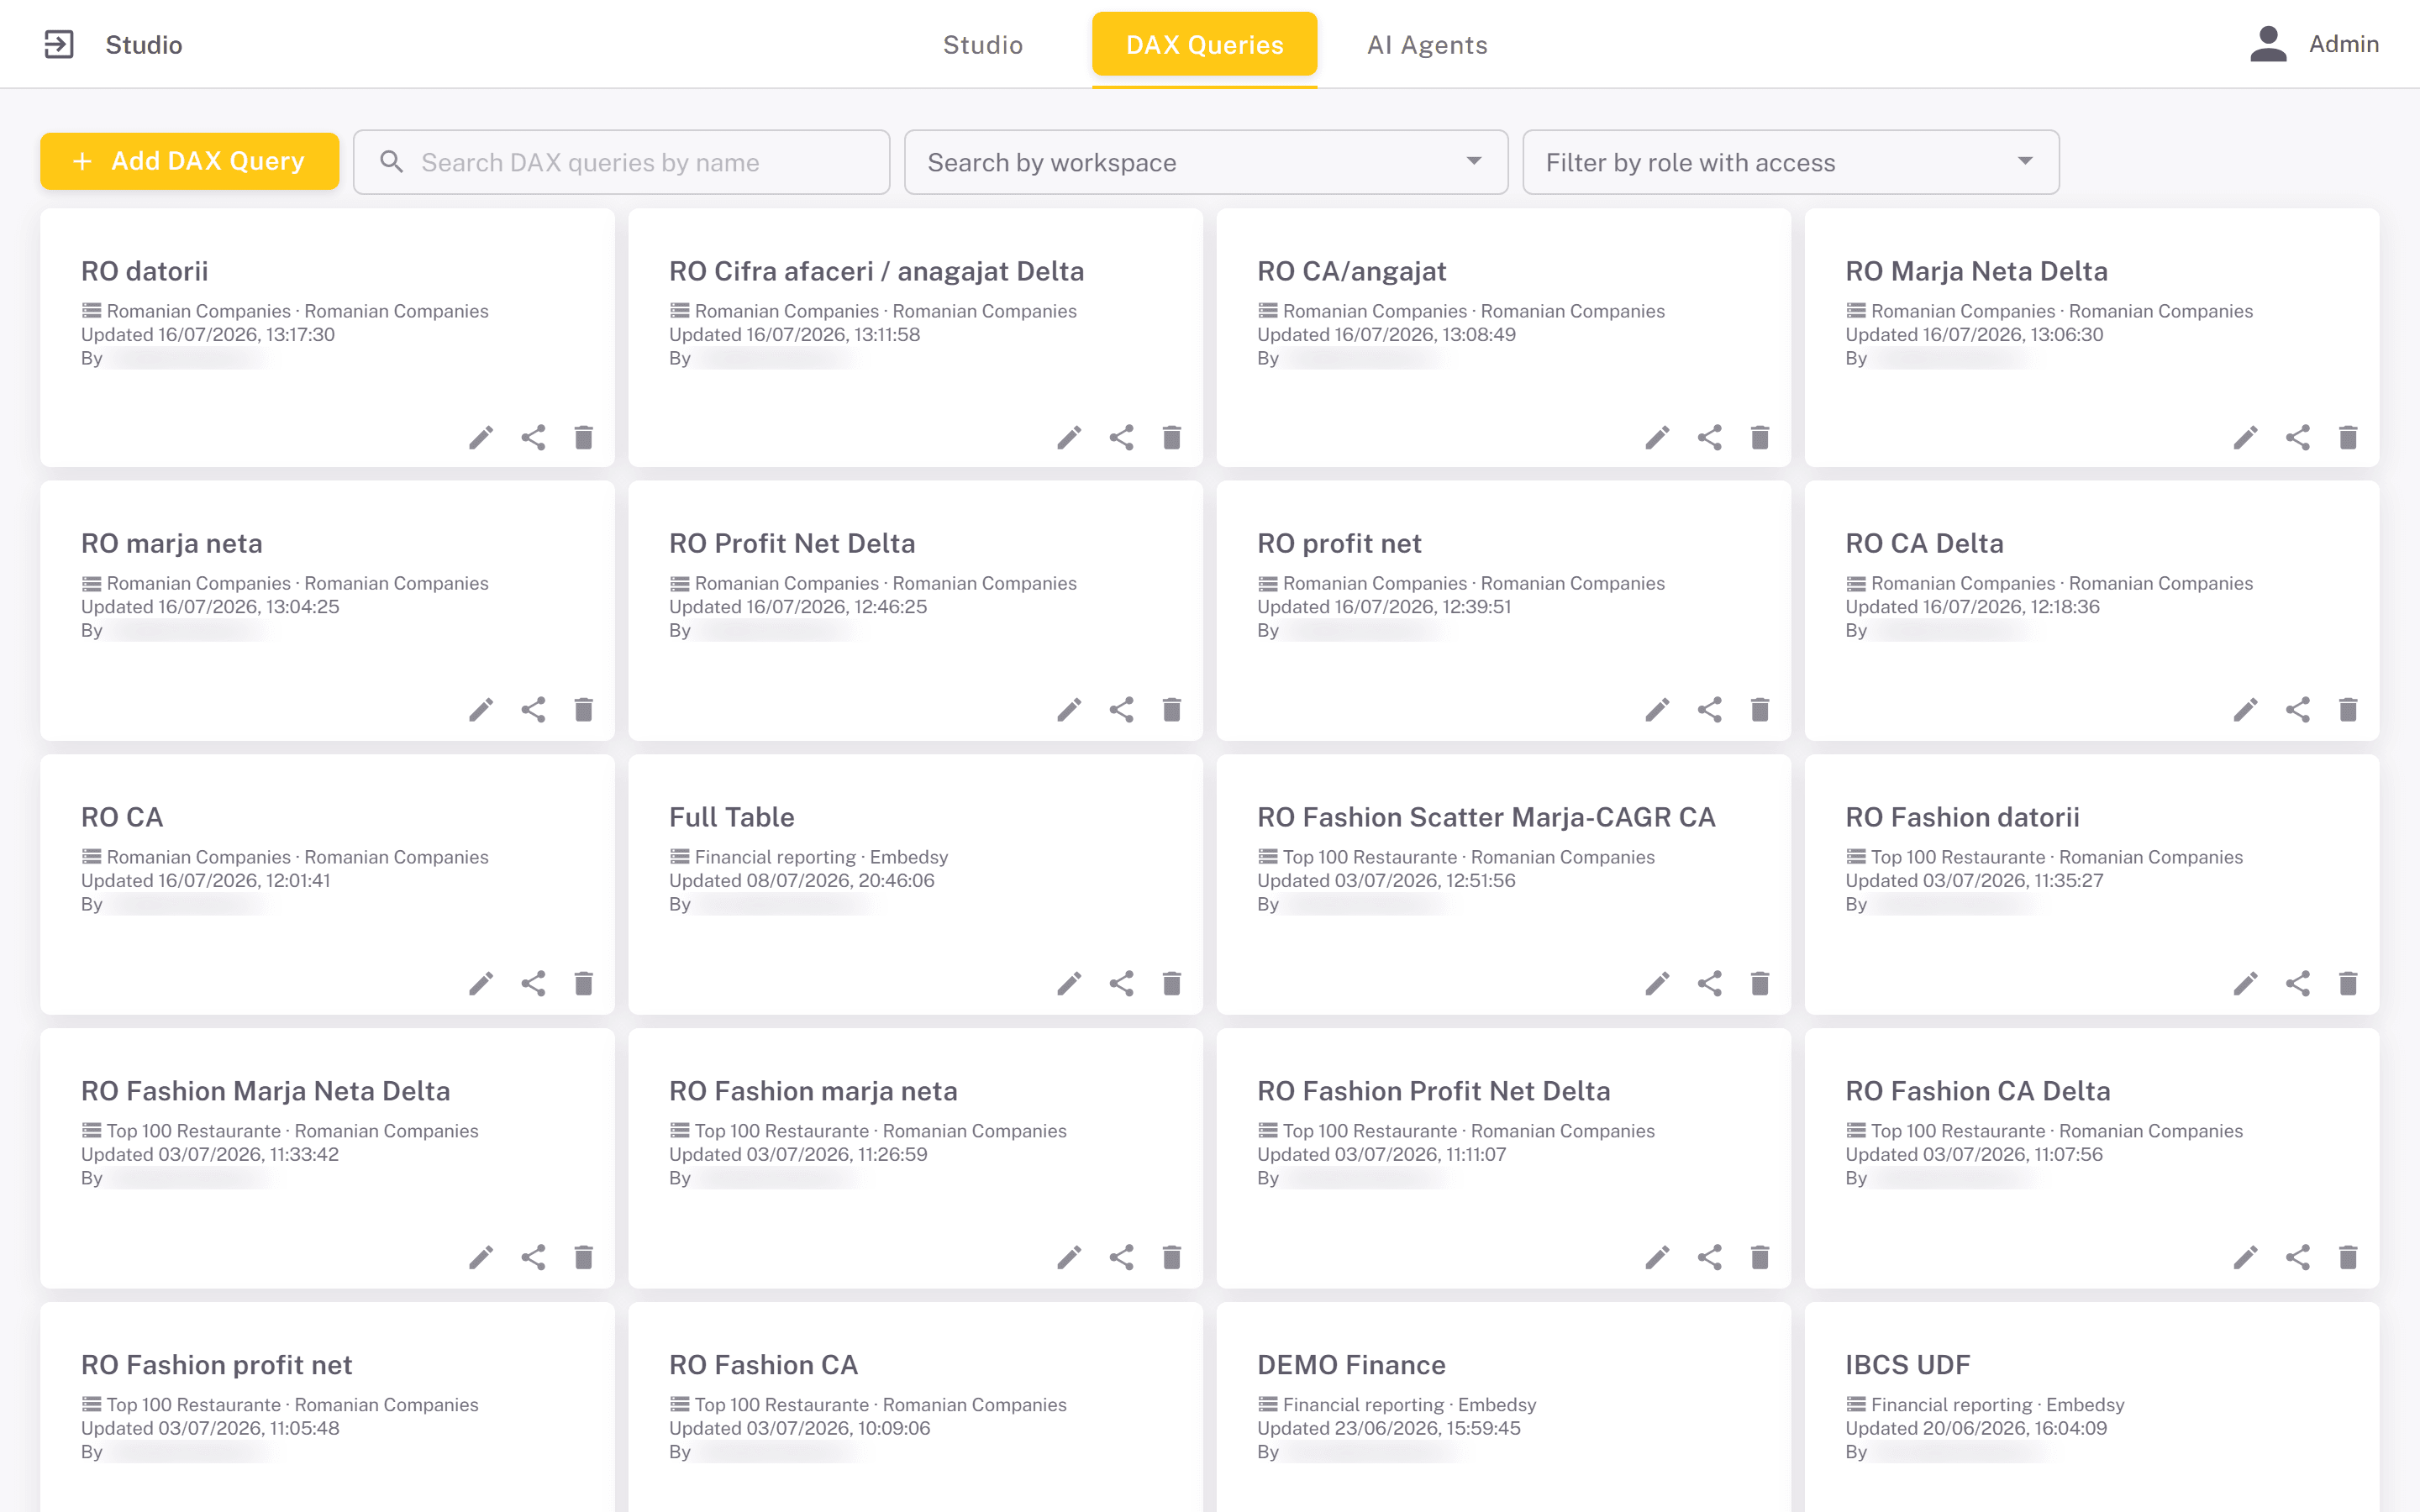Open the DEMO Finance query card
2420x1512 pixels.
click(x=1503, y=1407)
